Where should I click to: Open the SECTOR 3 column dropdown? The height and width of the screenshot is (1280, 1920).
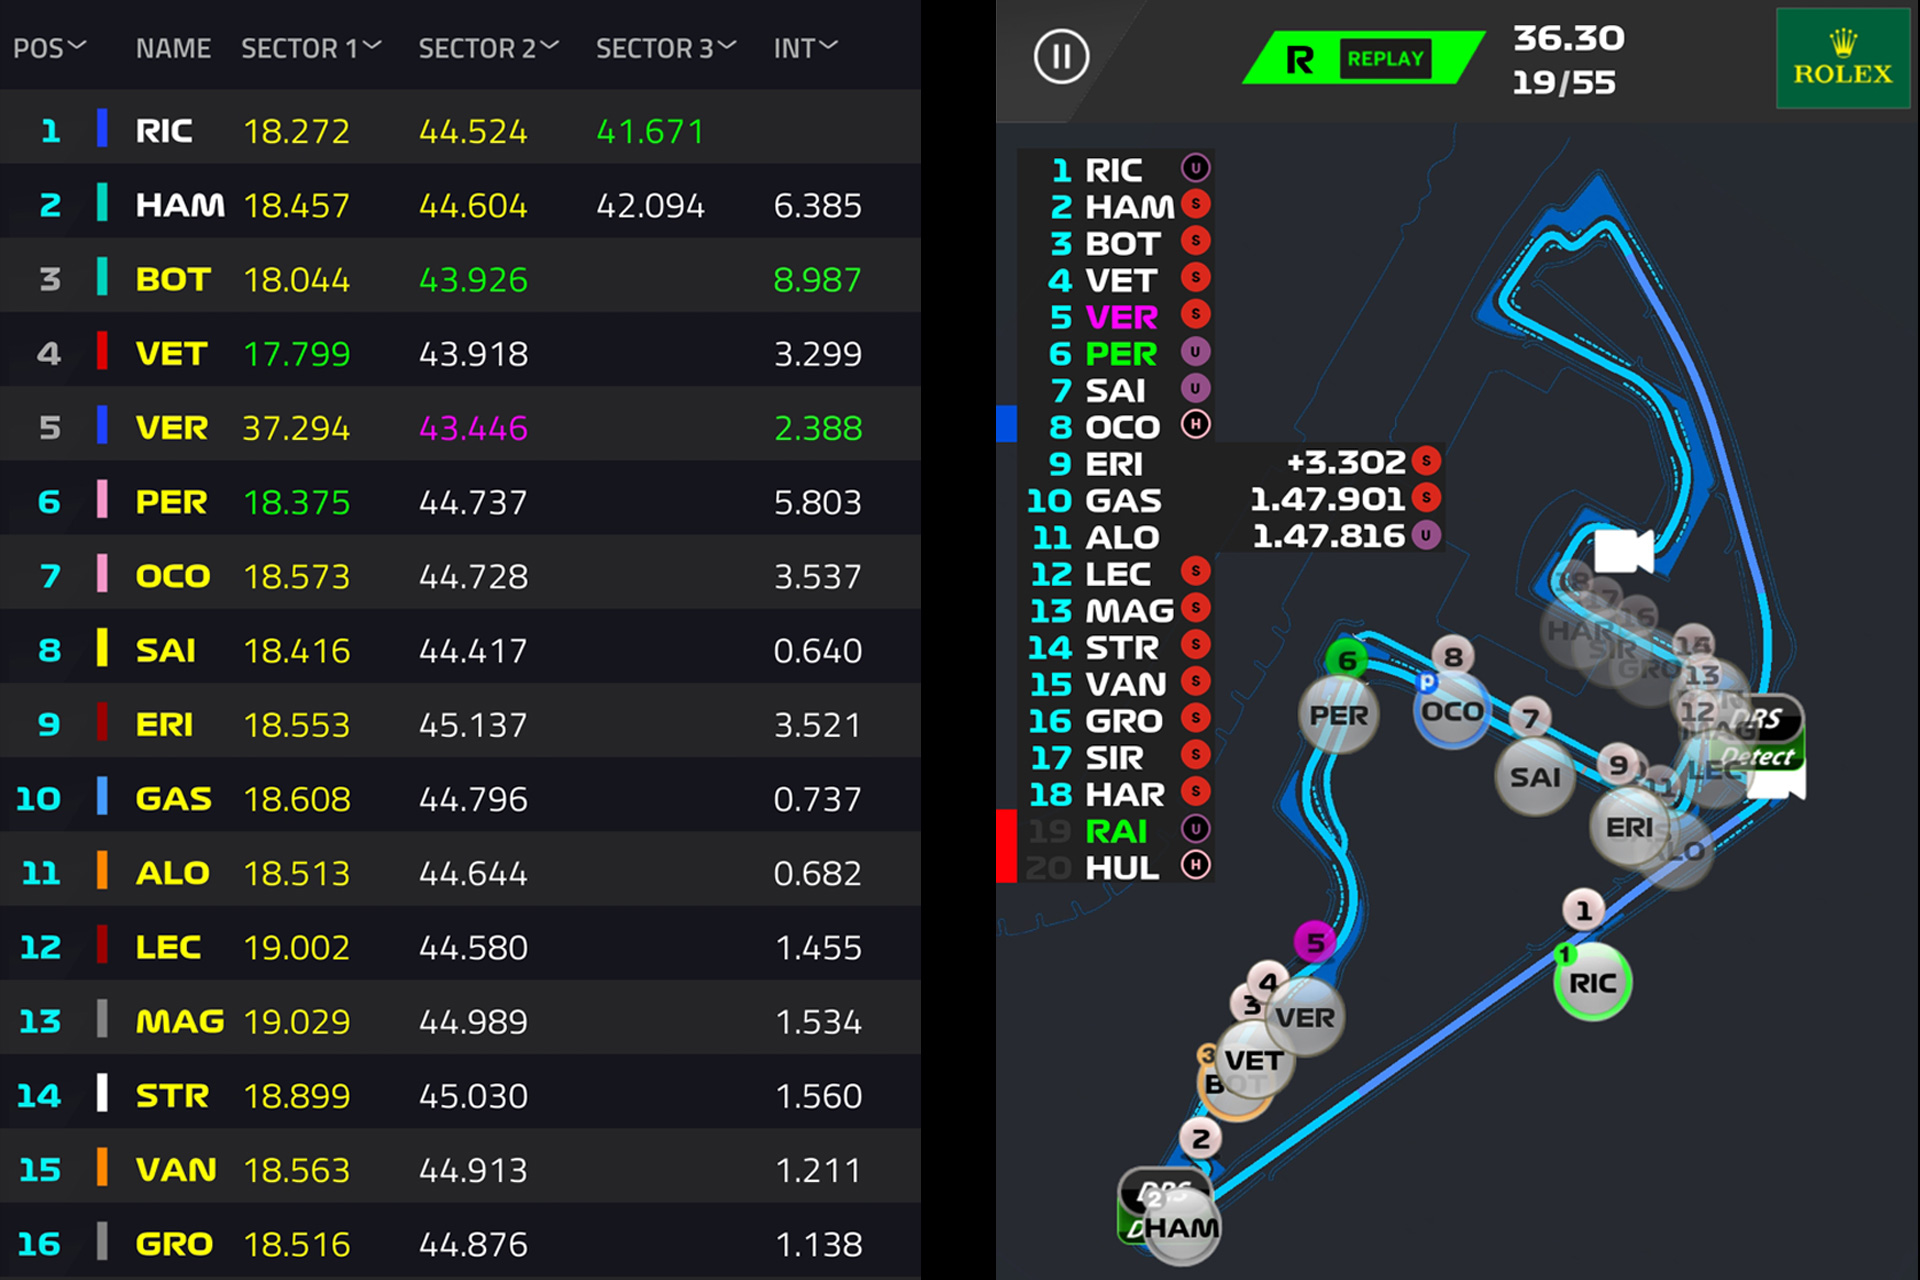click(666, 47)
